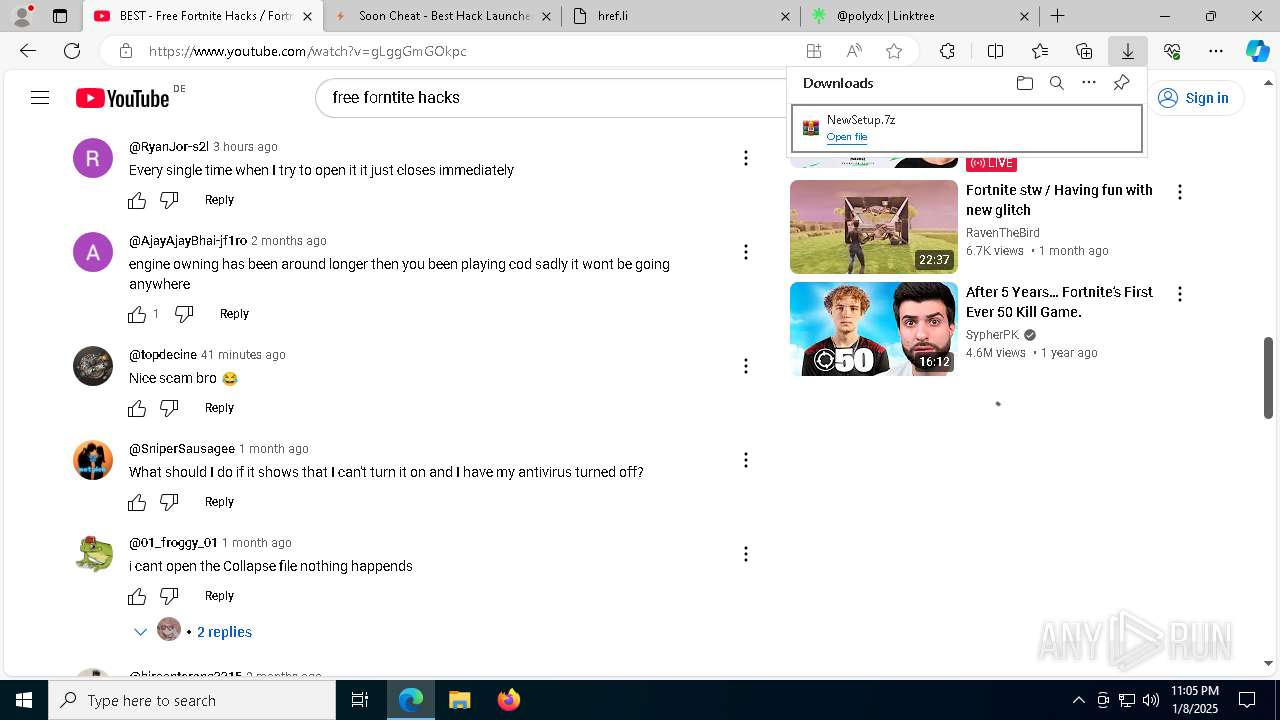View site information lock icon
This screenshot has height=720, width=1280.
click(125, 51)
